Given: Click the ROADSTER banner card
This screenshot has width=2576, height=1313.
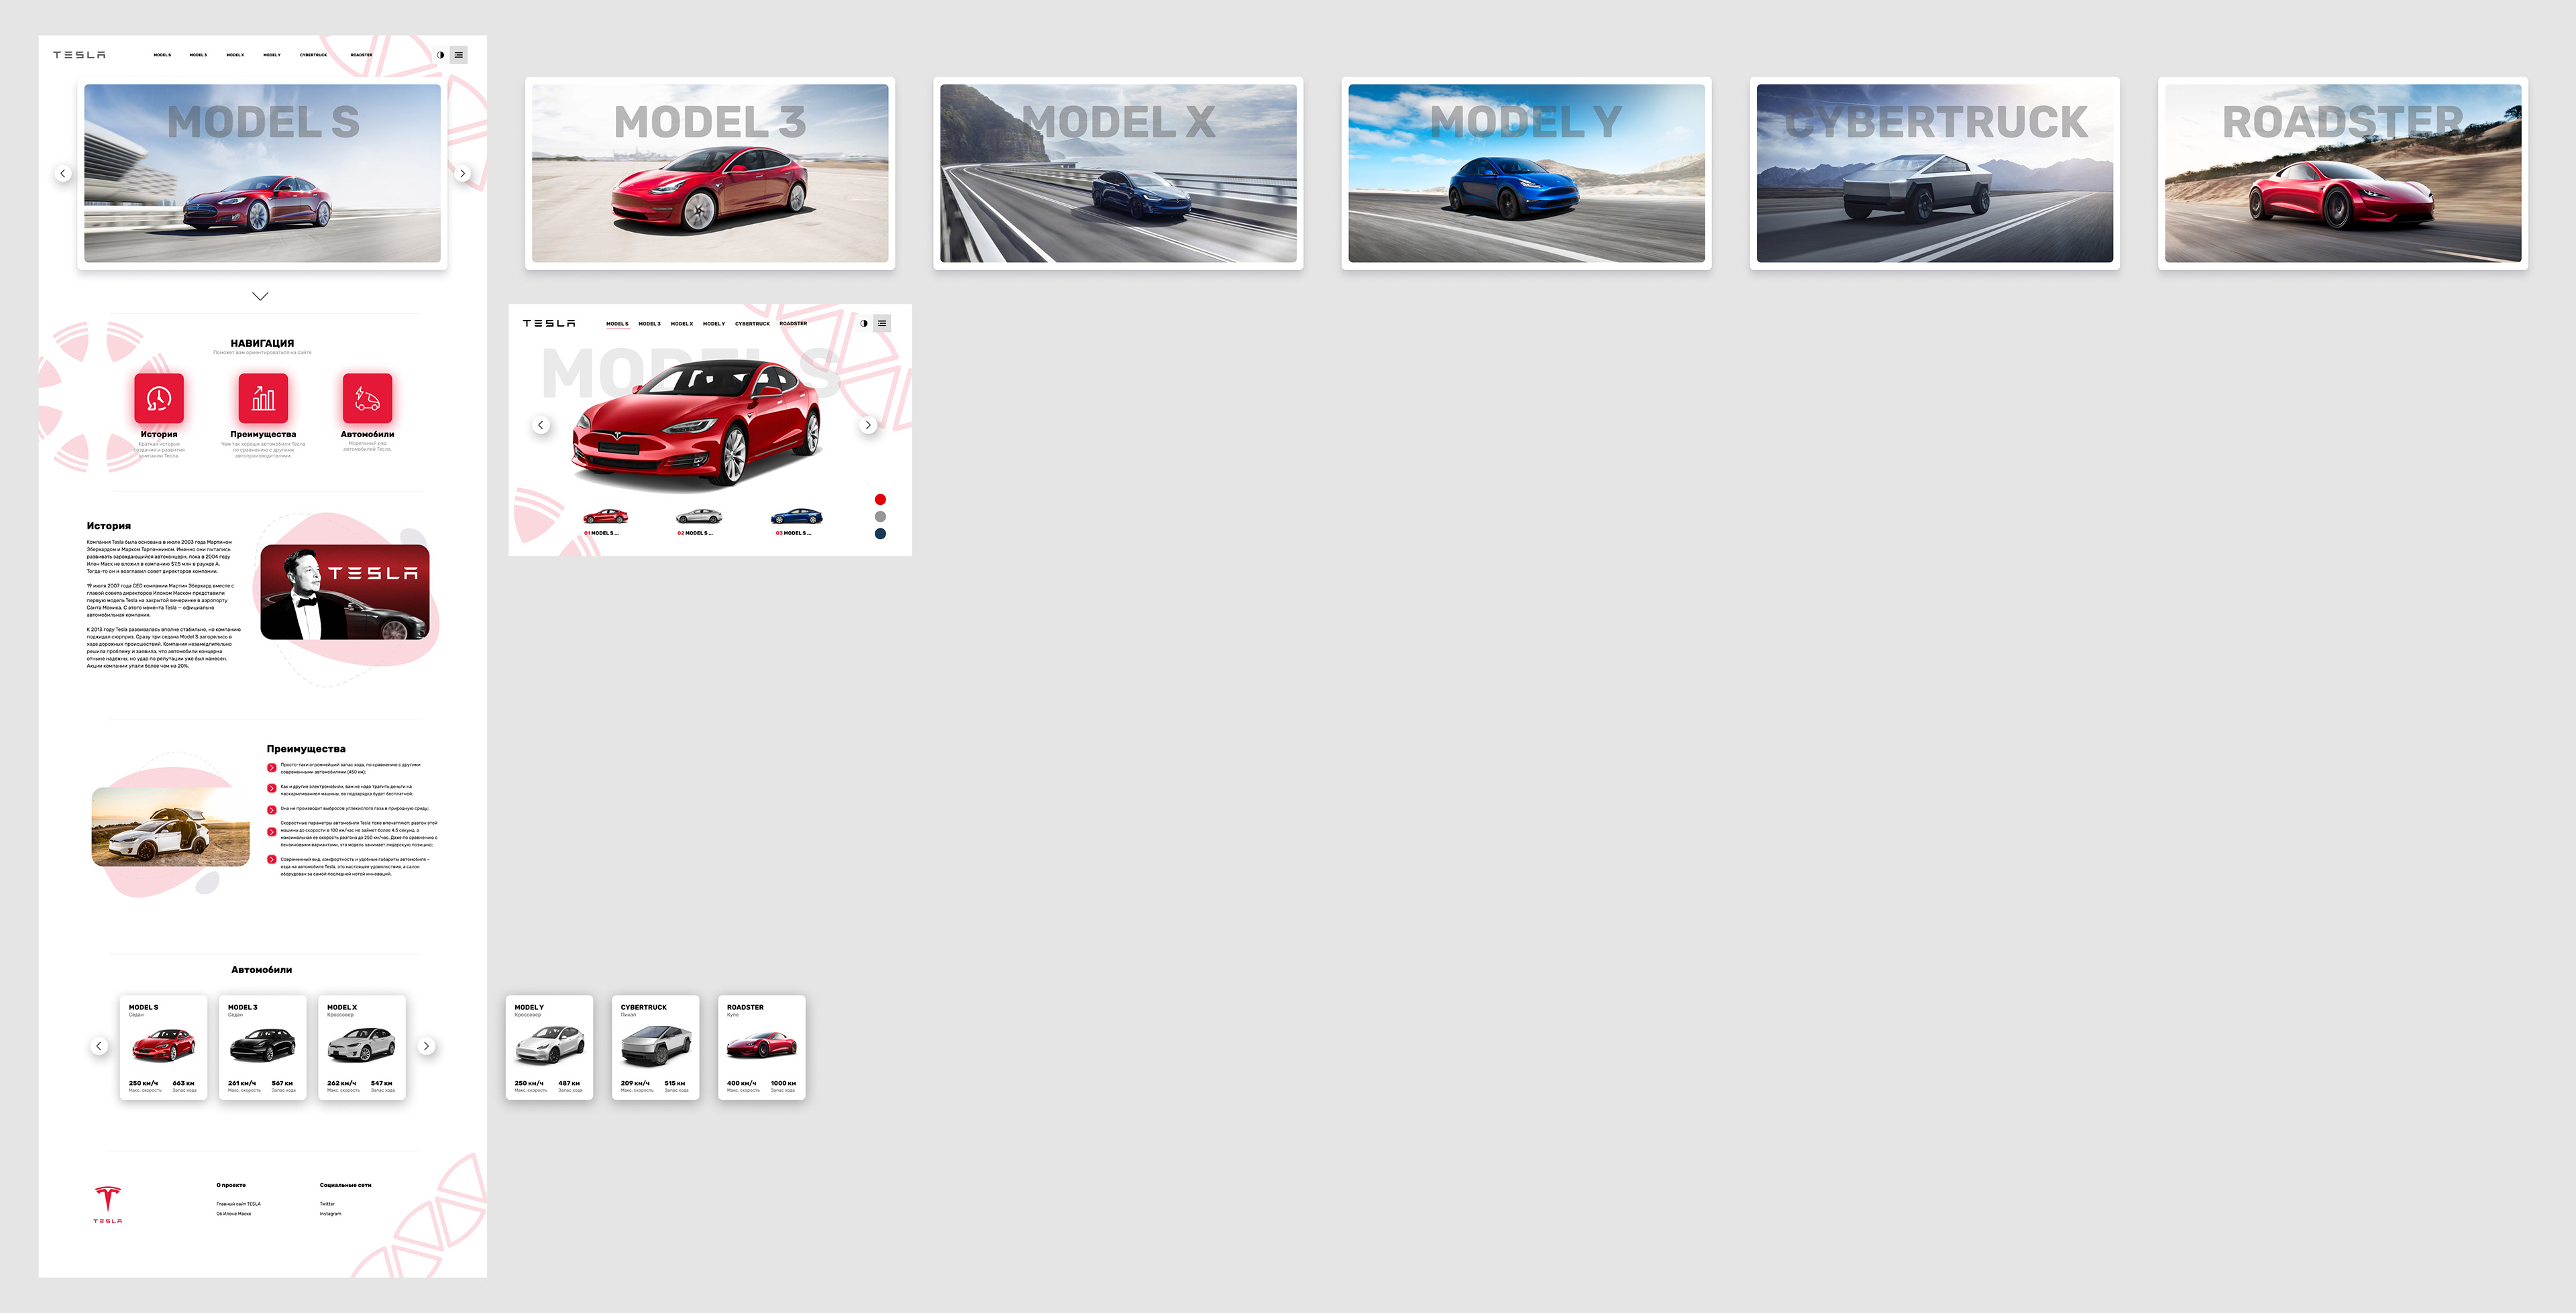Looking at the screenshot, I should coord(2342,173).
